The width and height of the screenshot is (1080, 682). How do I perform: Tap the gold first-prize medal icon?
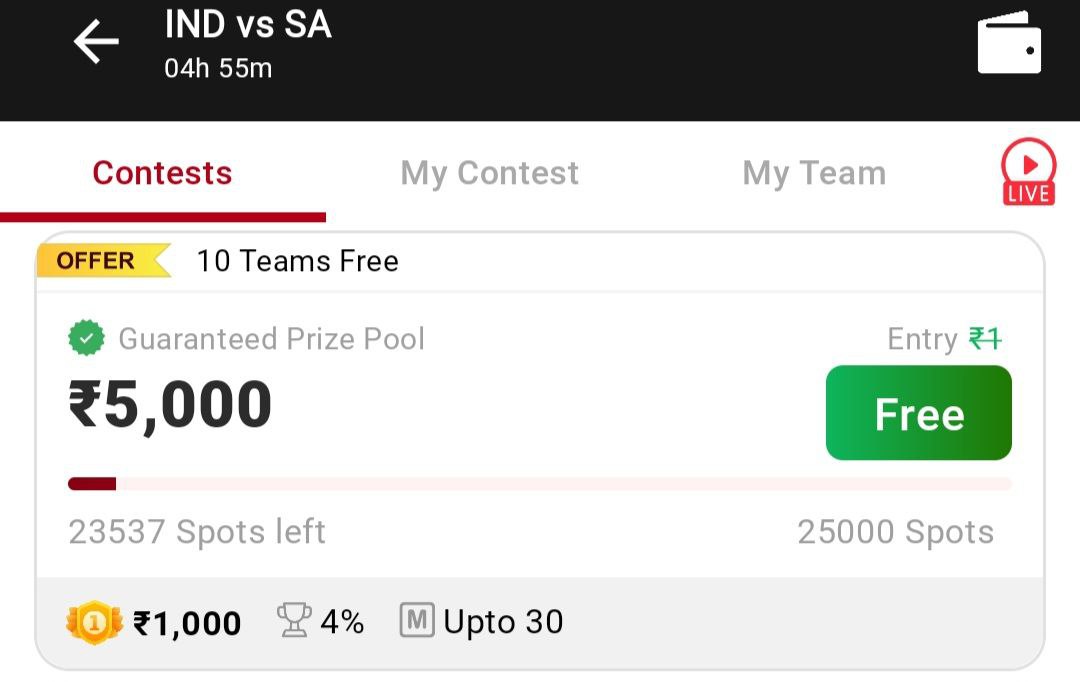click(x=93, y=623)
